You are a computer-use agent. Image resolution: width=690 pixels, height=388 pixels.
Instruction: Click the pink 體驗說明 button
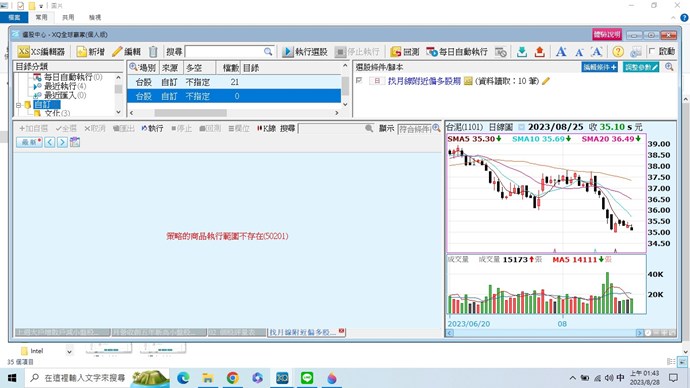point(607,34)
